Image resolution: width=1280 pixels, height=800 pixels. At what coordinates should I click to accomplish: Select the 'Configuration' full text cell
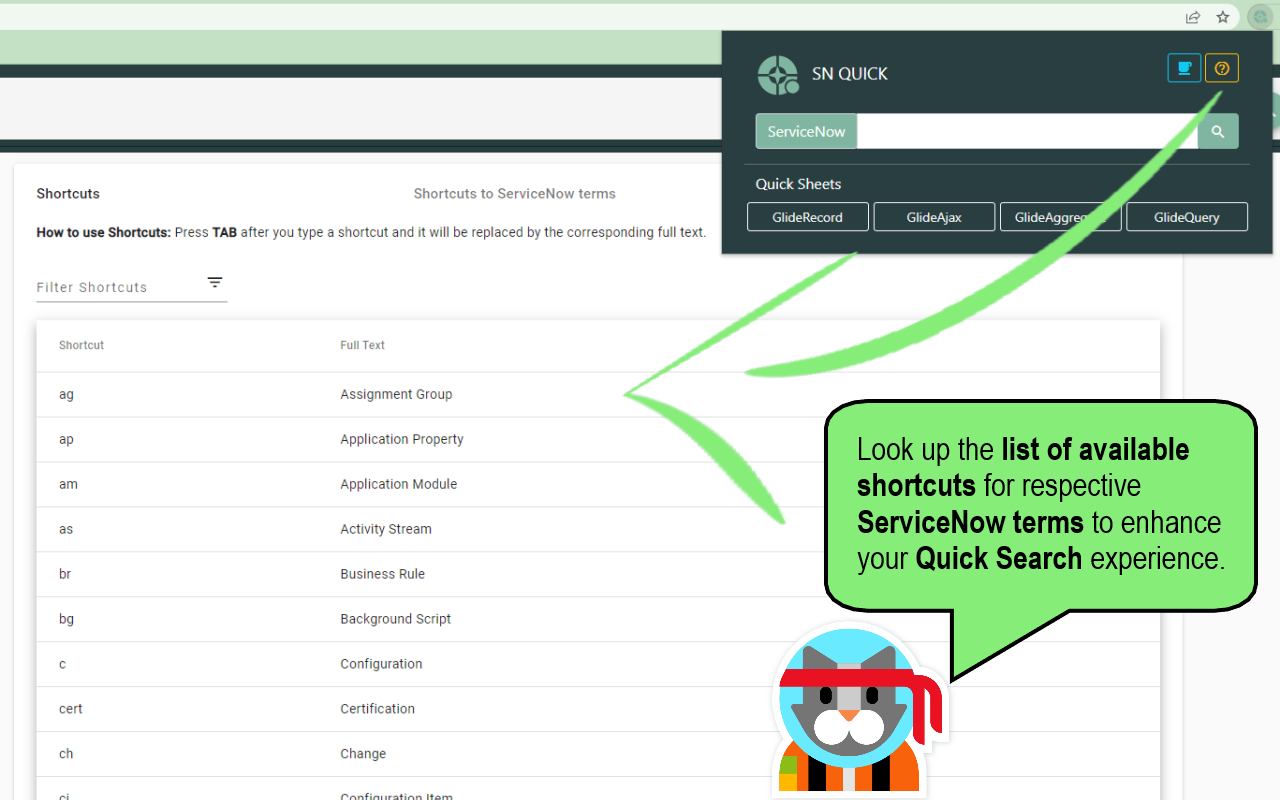coord(381,664)
